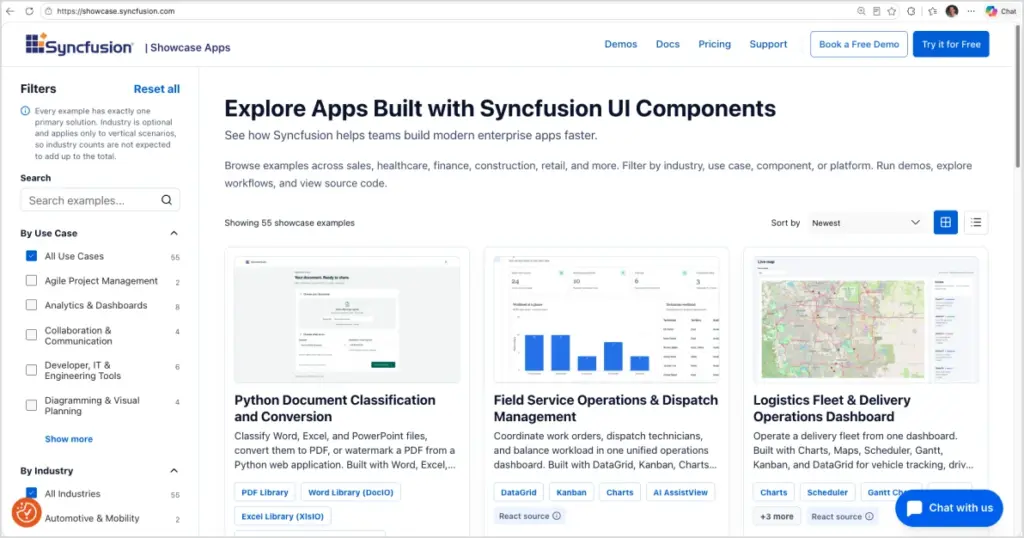
Task: Select the DataGrid tag
Action: coord(519,492)
